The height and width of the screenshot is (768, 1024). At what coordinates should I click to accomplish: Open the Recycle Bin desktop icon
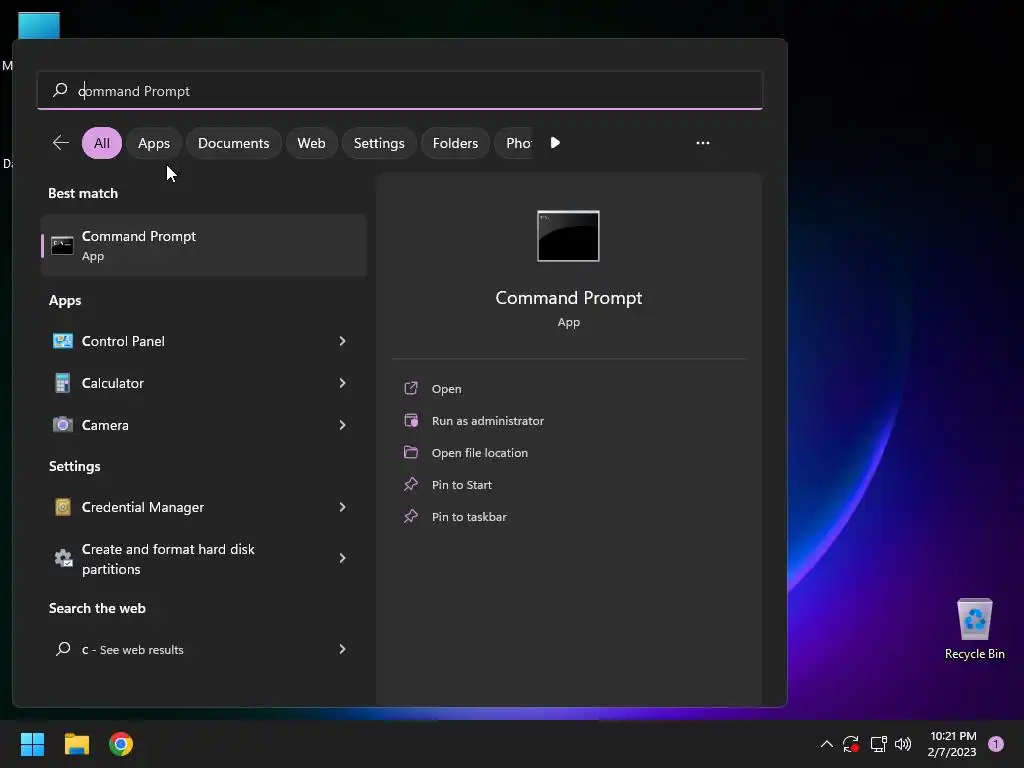point(974,629)
